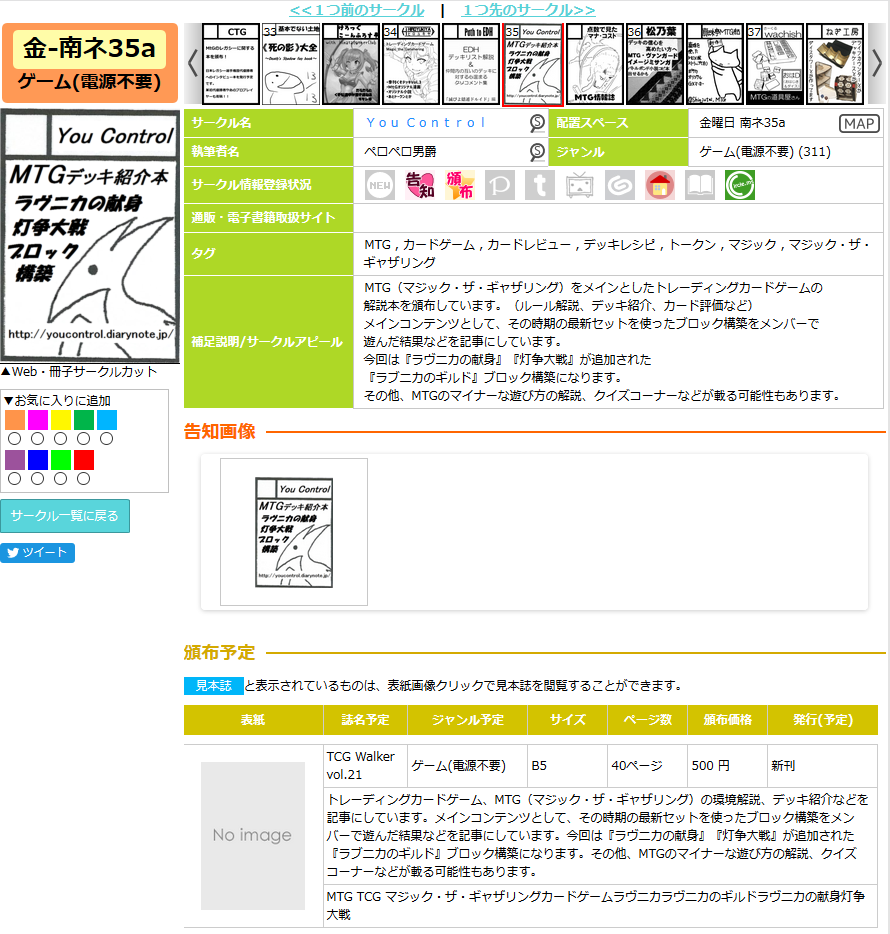Open 《死の影》大全 circle thumbnail
The image size is (890, 934).
(x=291, y=64)
